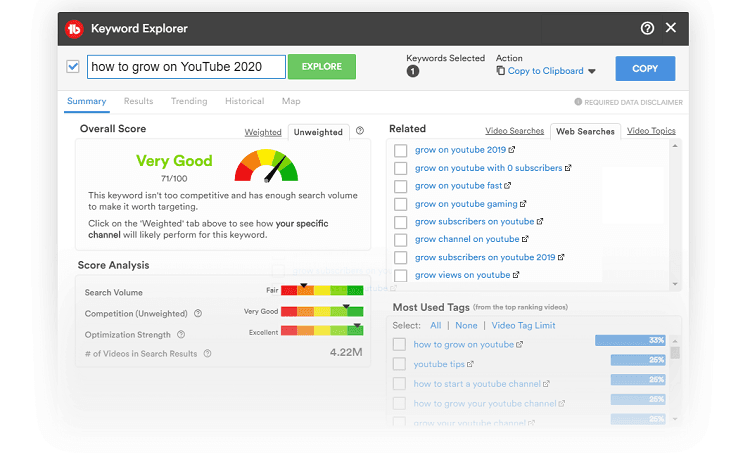Viewport: 750px width, 455px height.
Task: Click the overall score gauge graphic
Action: [x=266, y=166]
